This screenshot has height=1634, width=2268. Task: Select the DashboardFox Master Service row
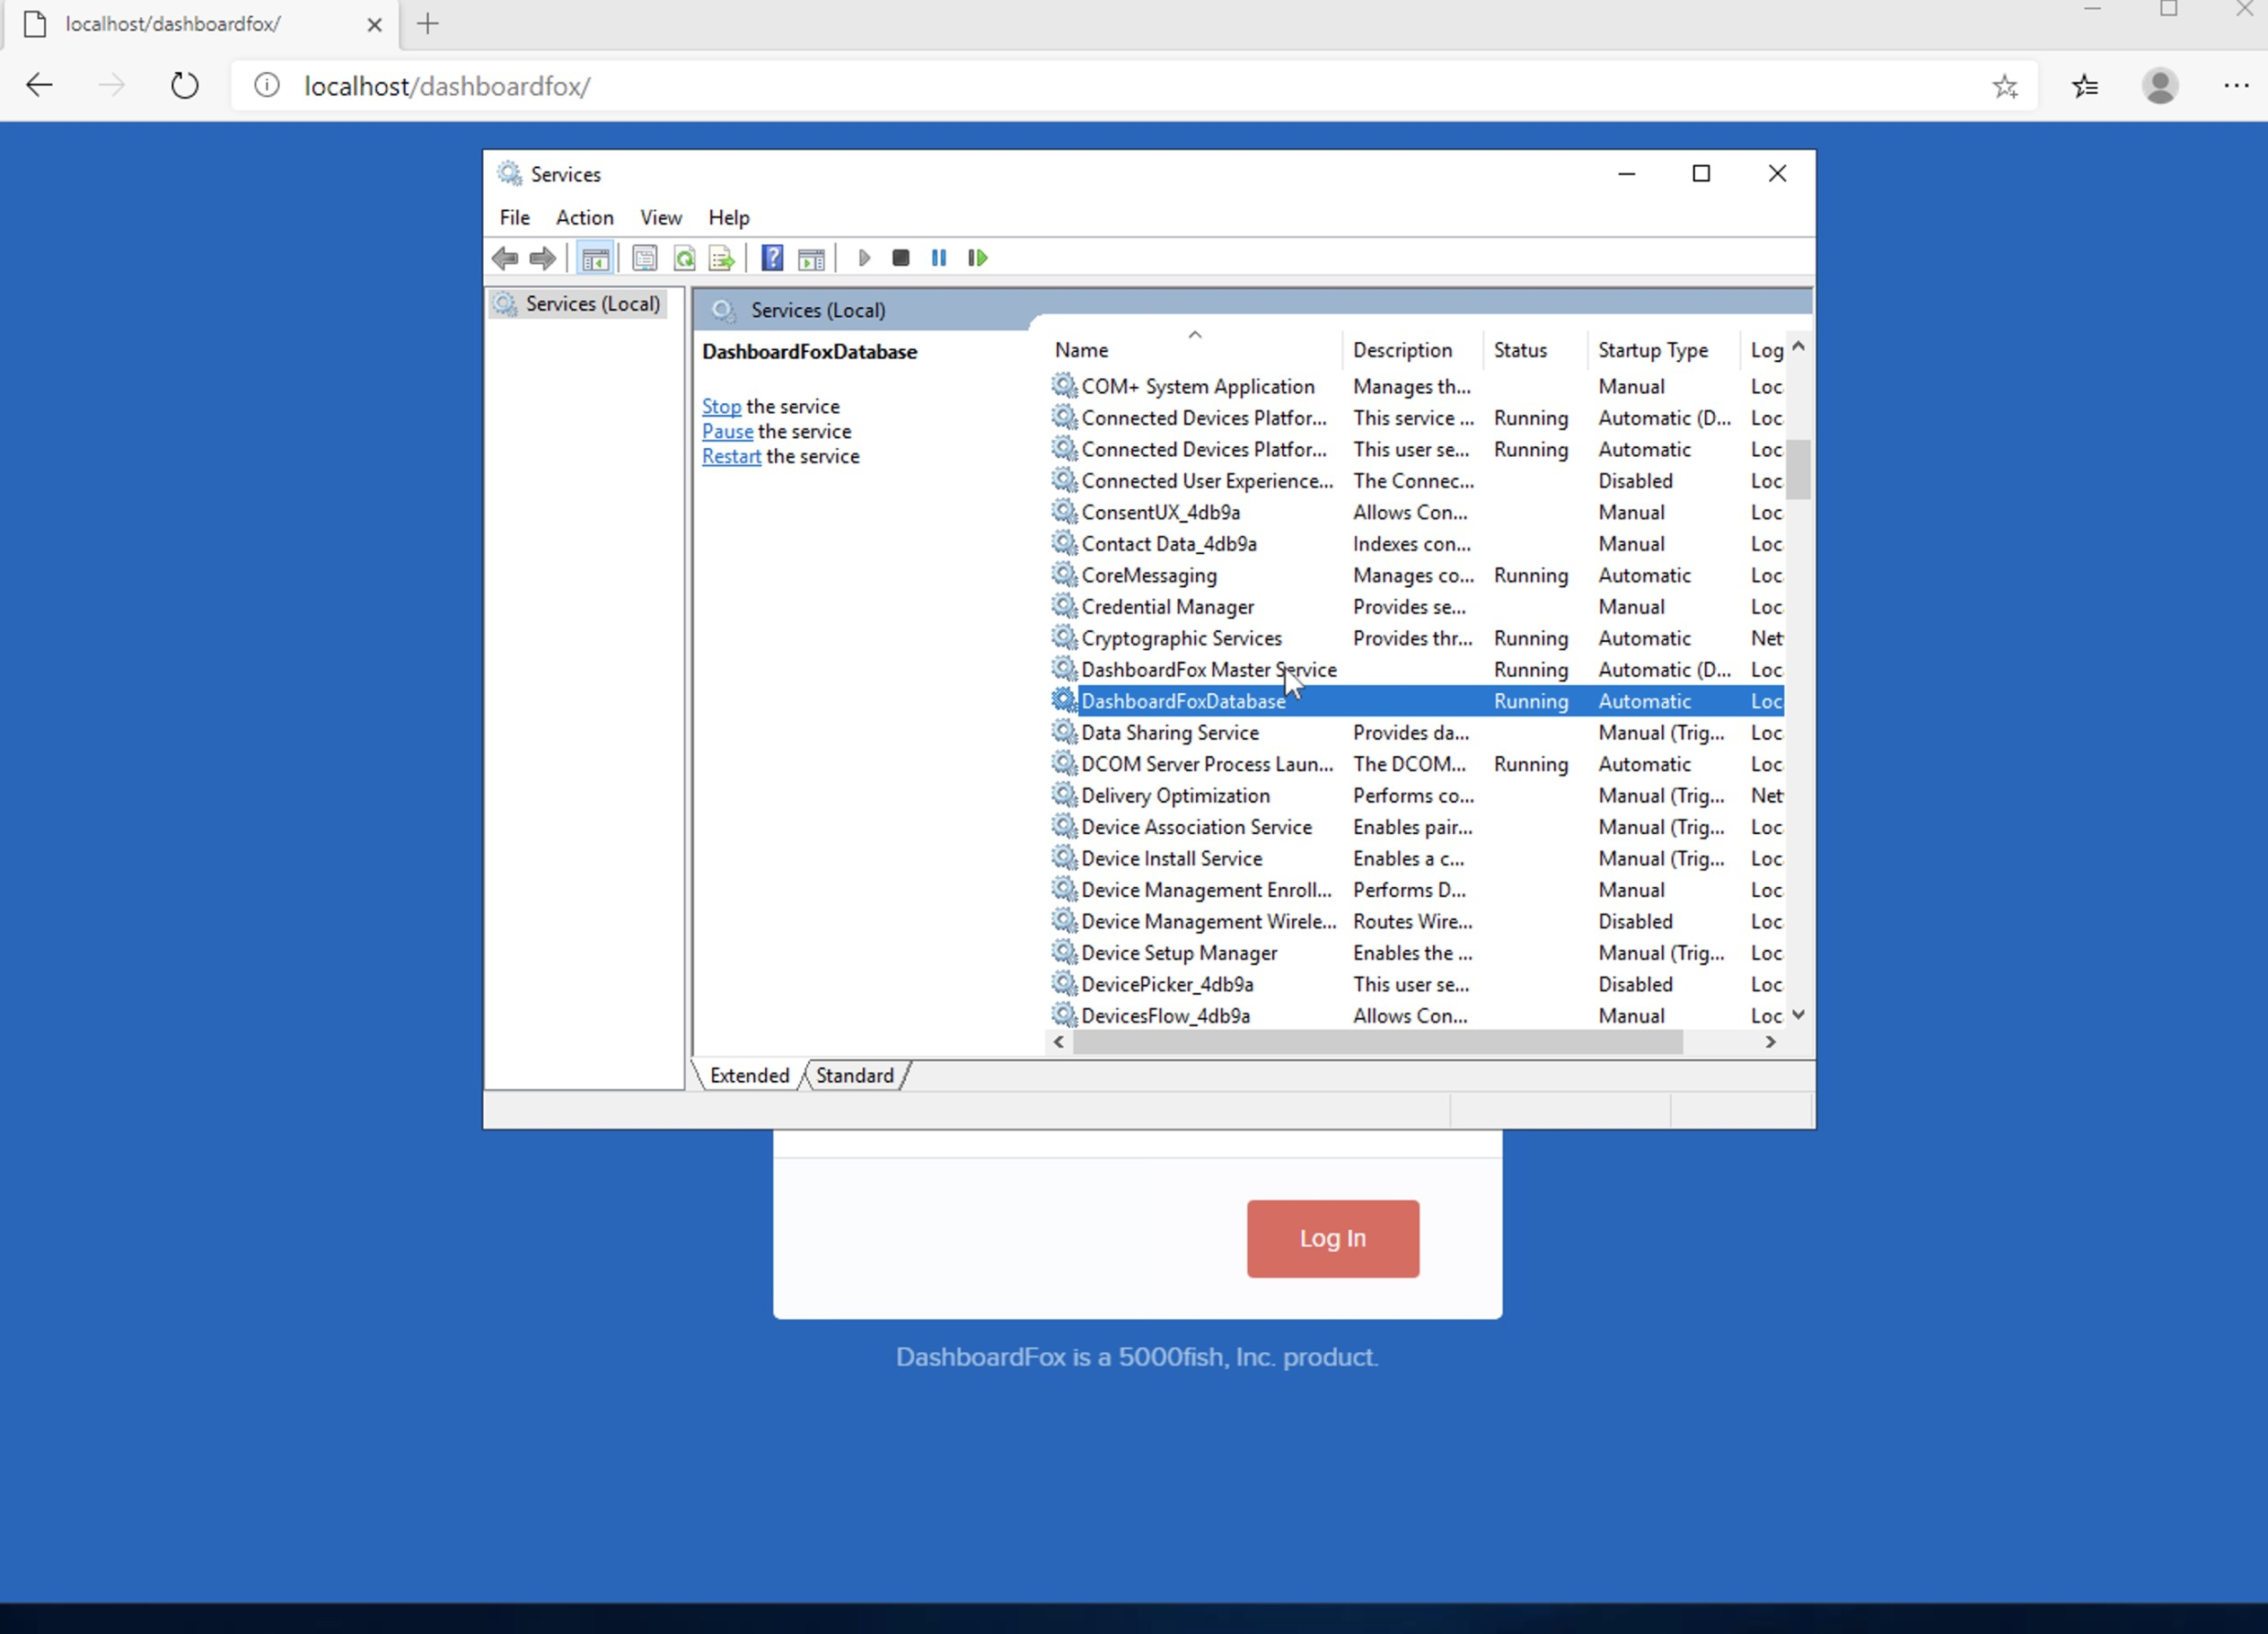coord(1416,670)
